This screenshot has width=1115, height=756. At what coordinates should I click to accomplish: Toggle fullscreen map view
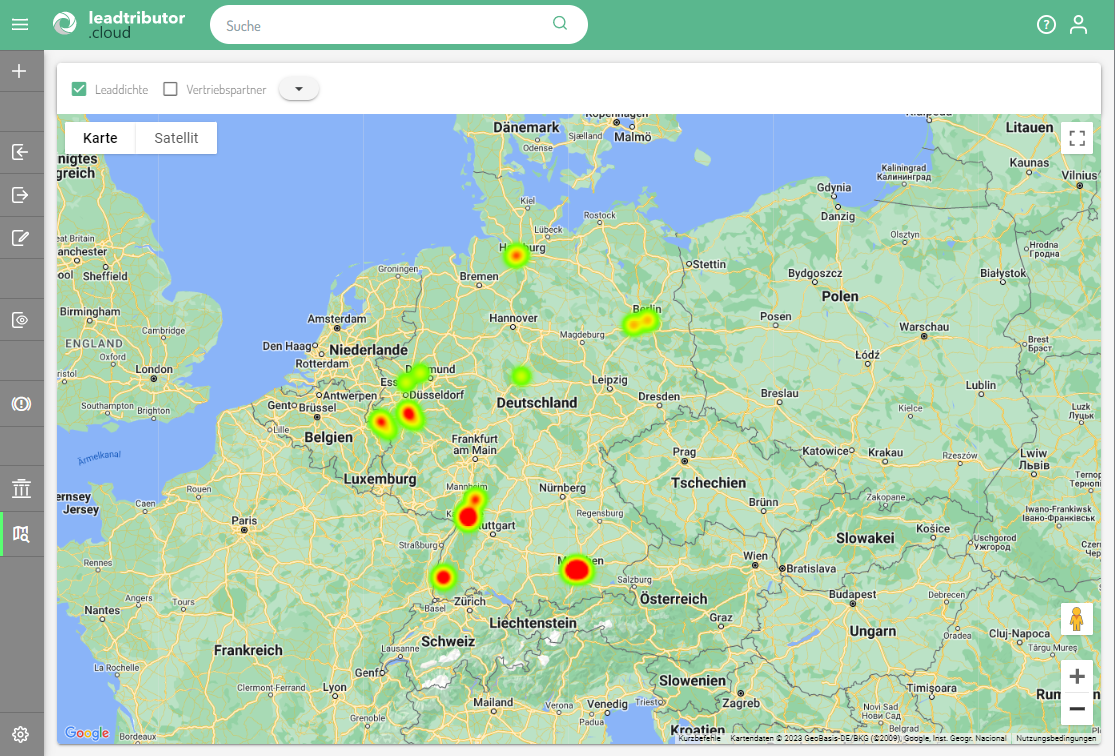[x=1077, y=138]
